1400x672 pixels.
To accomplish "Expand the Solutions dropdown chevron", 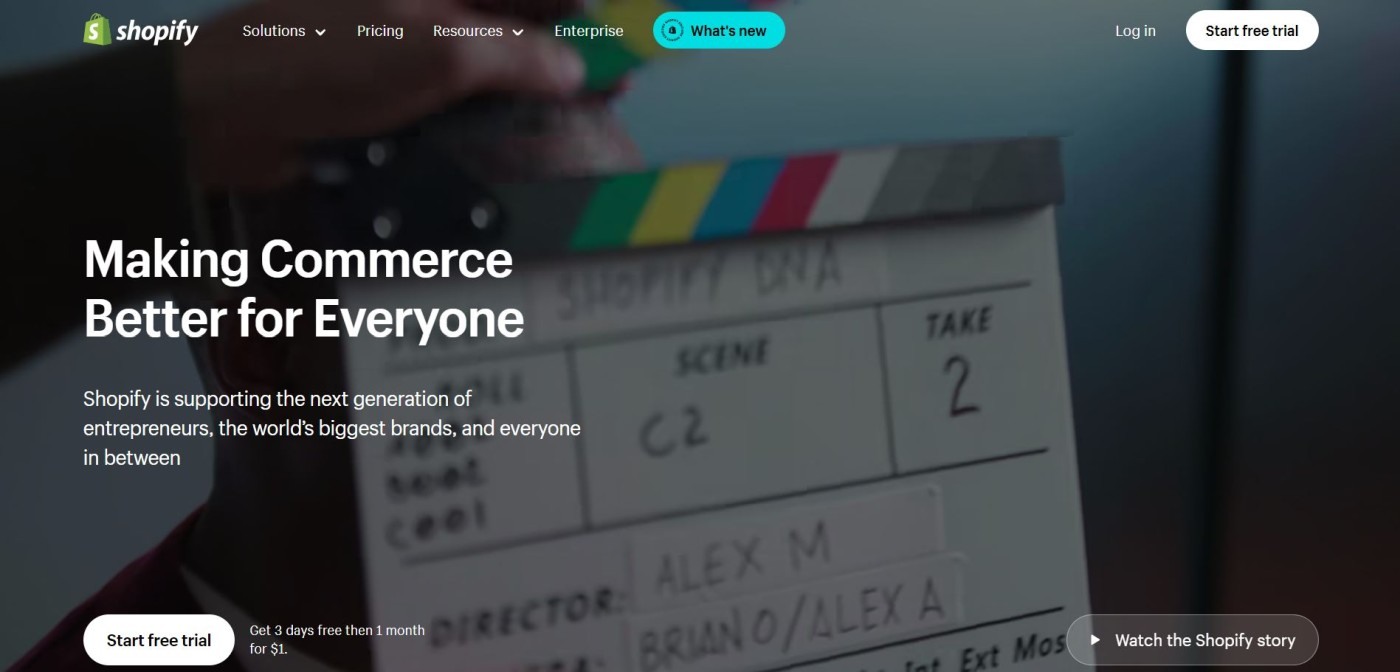I will coord(321,32).
